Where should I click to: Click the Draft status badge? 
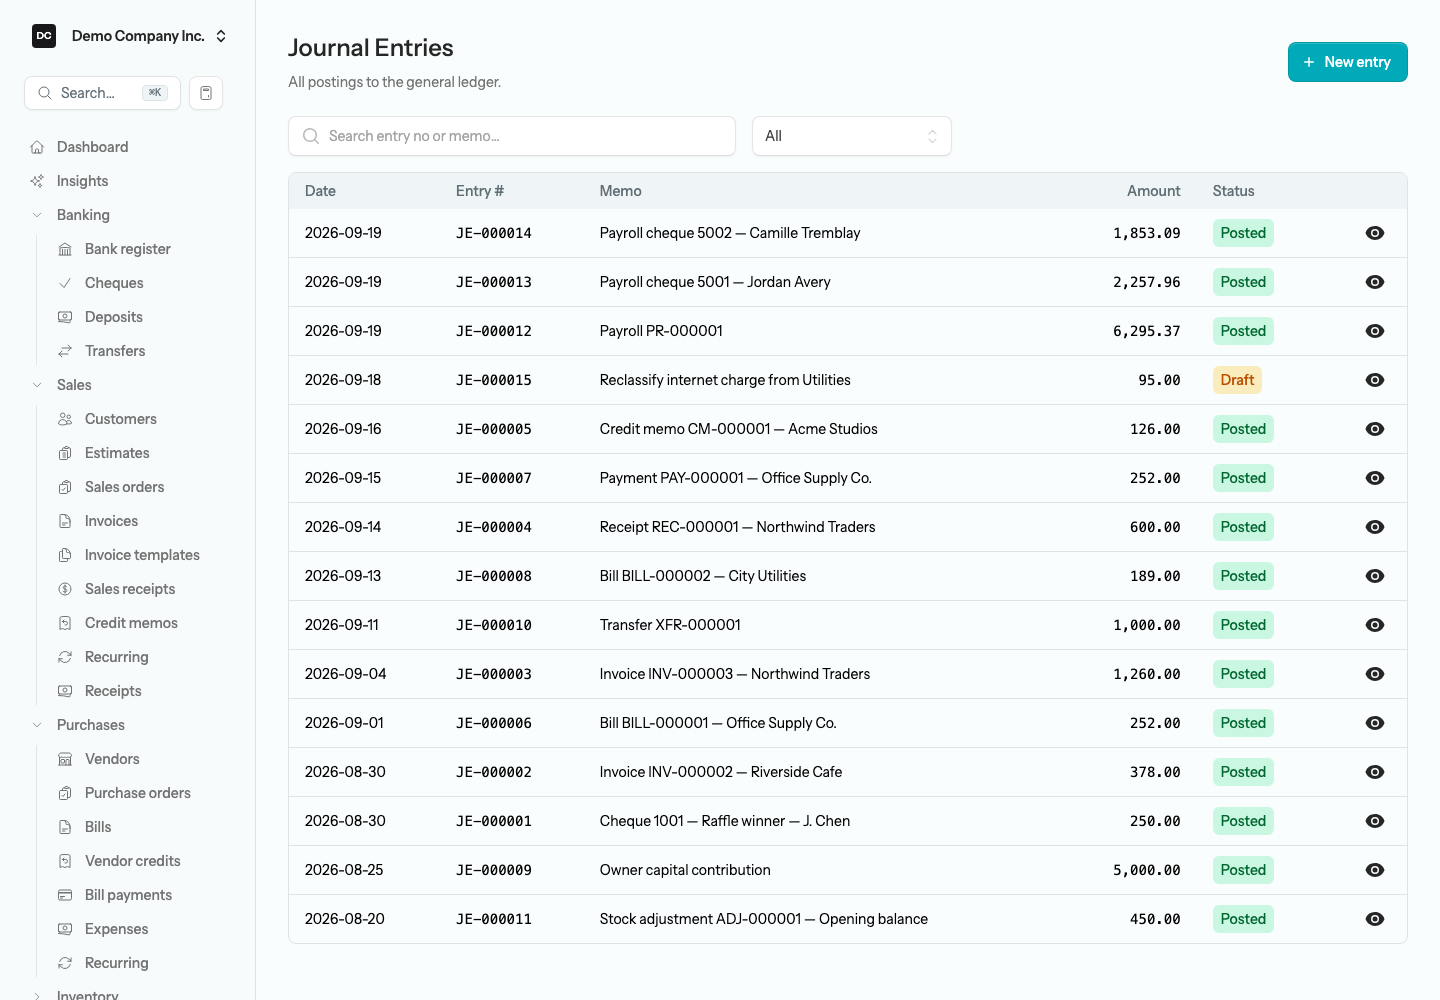(x=1237, y=380)
